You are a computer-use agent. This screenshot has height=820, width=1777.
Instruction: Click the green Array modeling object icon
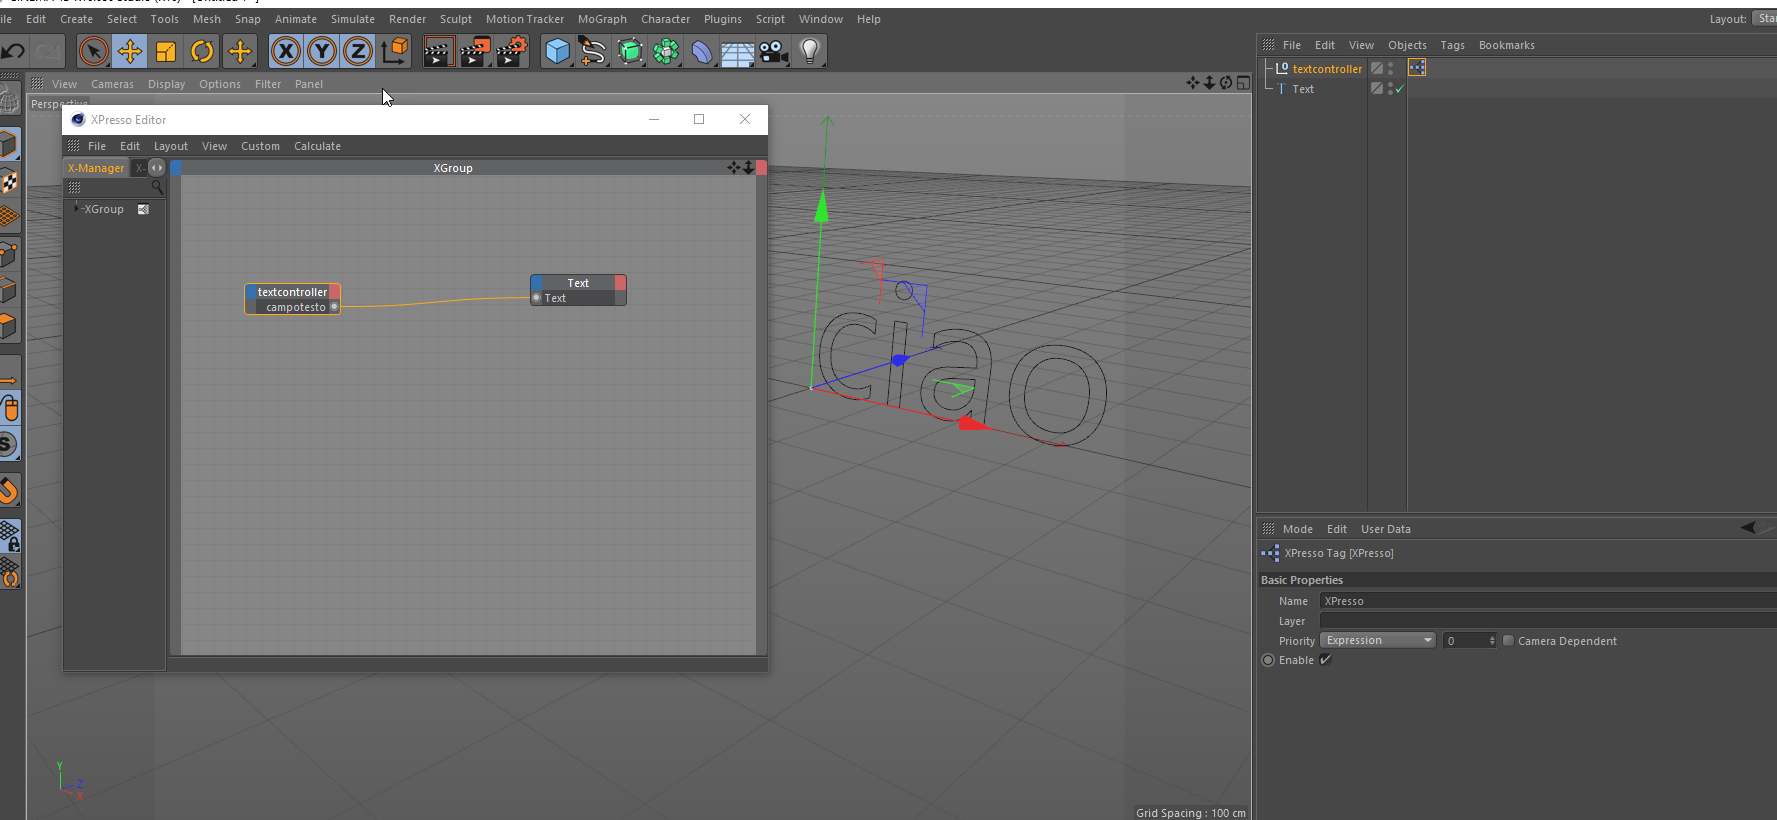pos(666,51)
